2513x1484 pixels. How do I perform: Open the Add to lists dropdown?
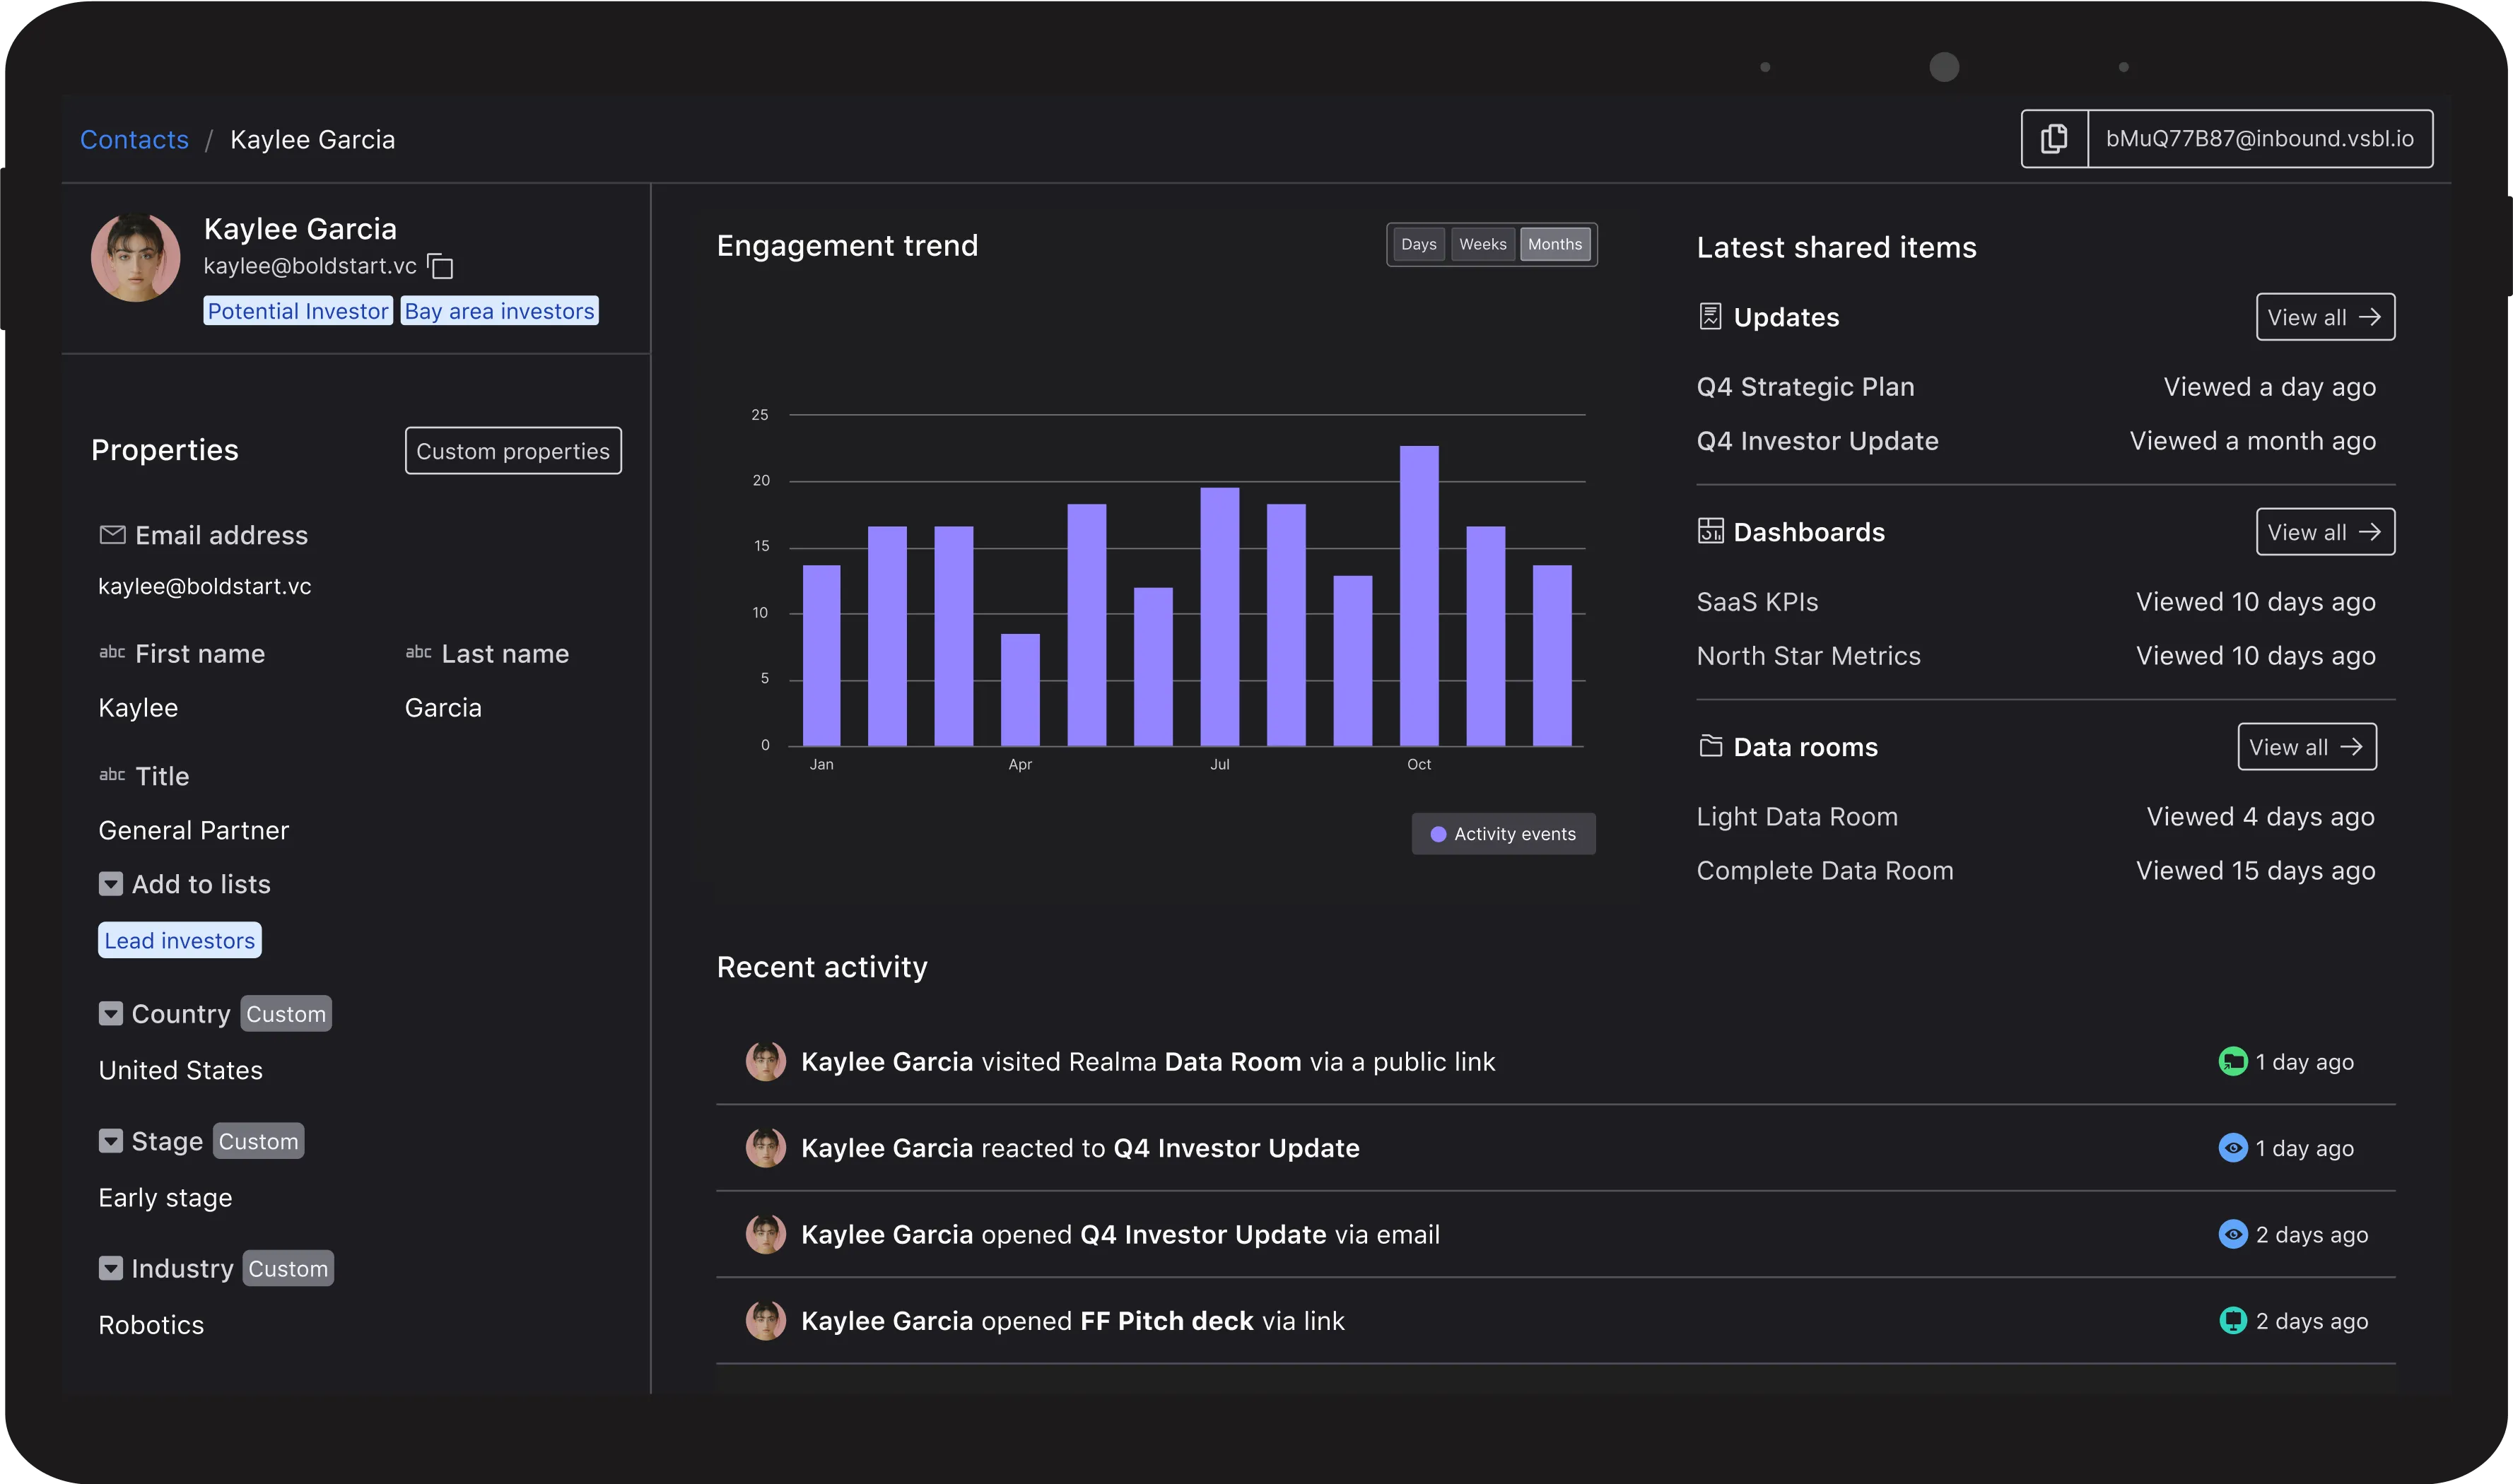[111, 884]
